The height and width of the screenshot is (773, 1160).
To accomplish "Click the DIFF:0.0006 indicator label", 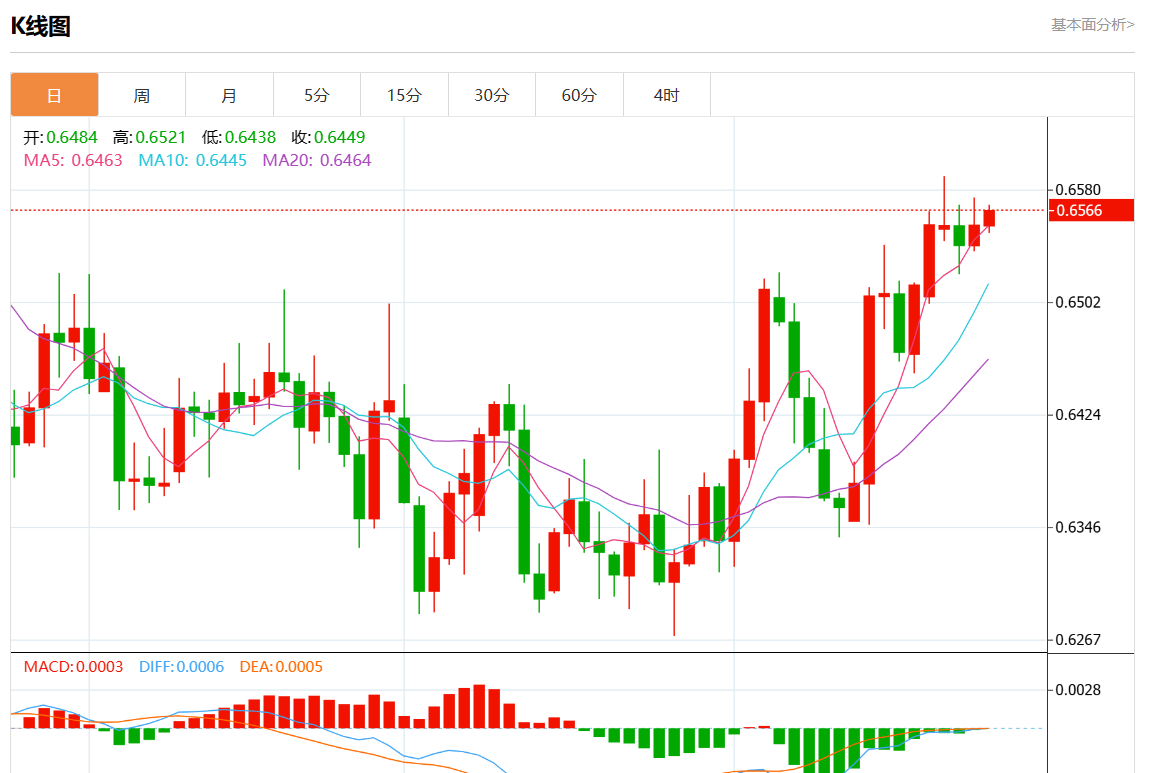I will 181,666.
